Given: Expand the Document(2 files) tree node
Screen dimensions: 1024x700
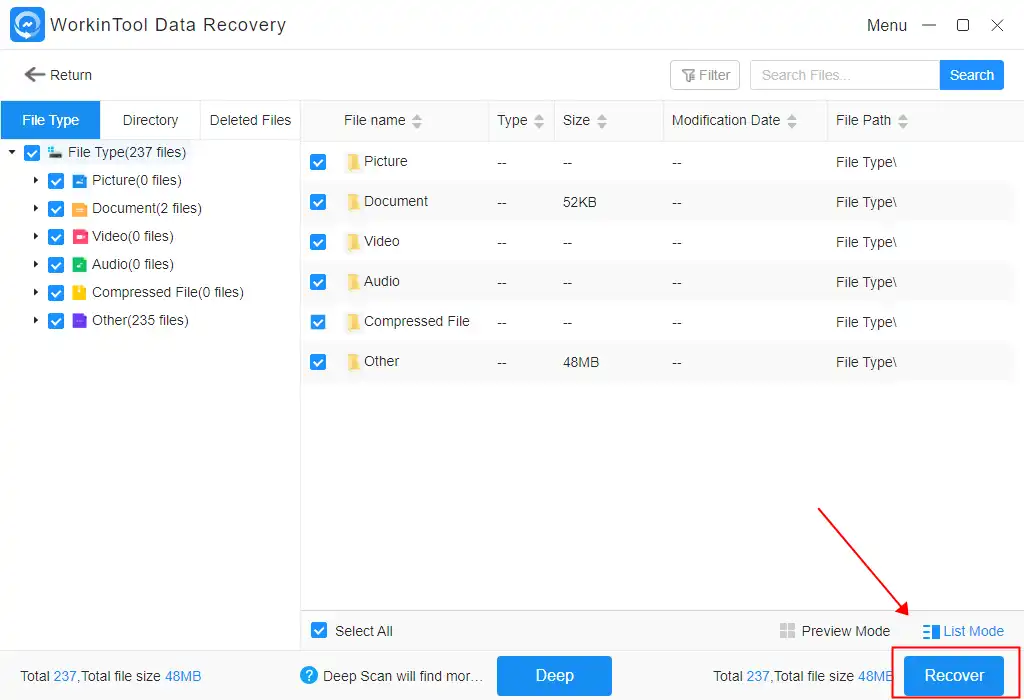Looking at the screenshot, I should point(36,208).
